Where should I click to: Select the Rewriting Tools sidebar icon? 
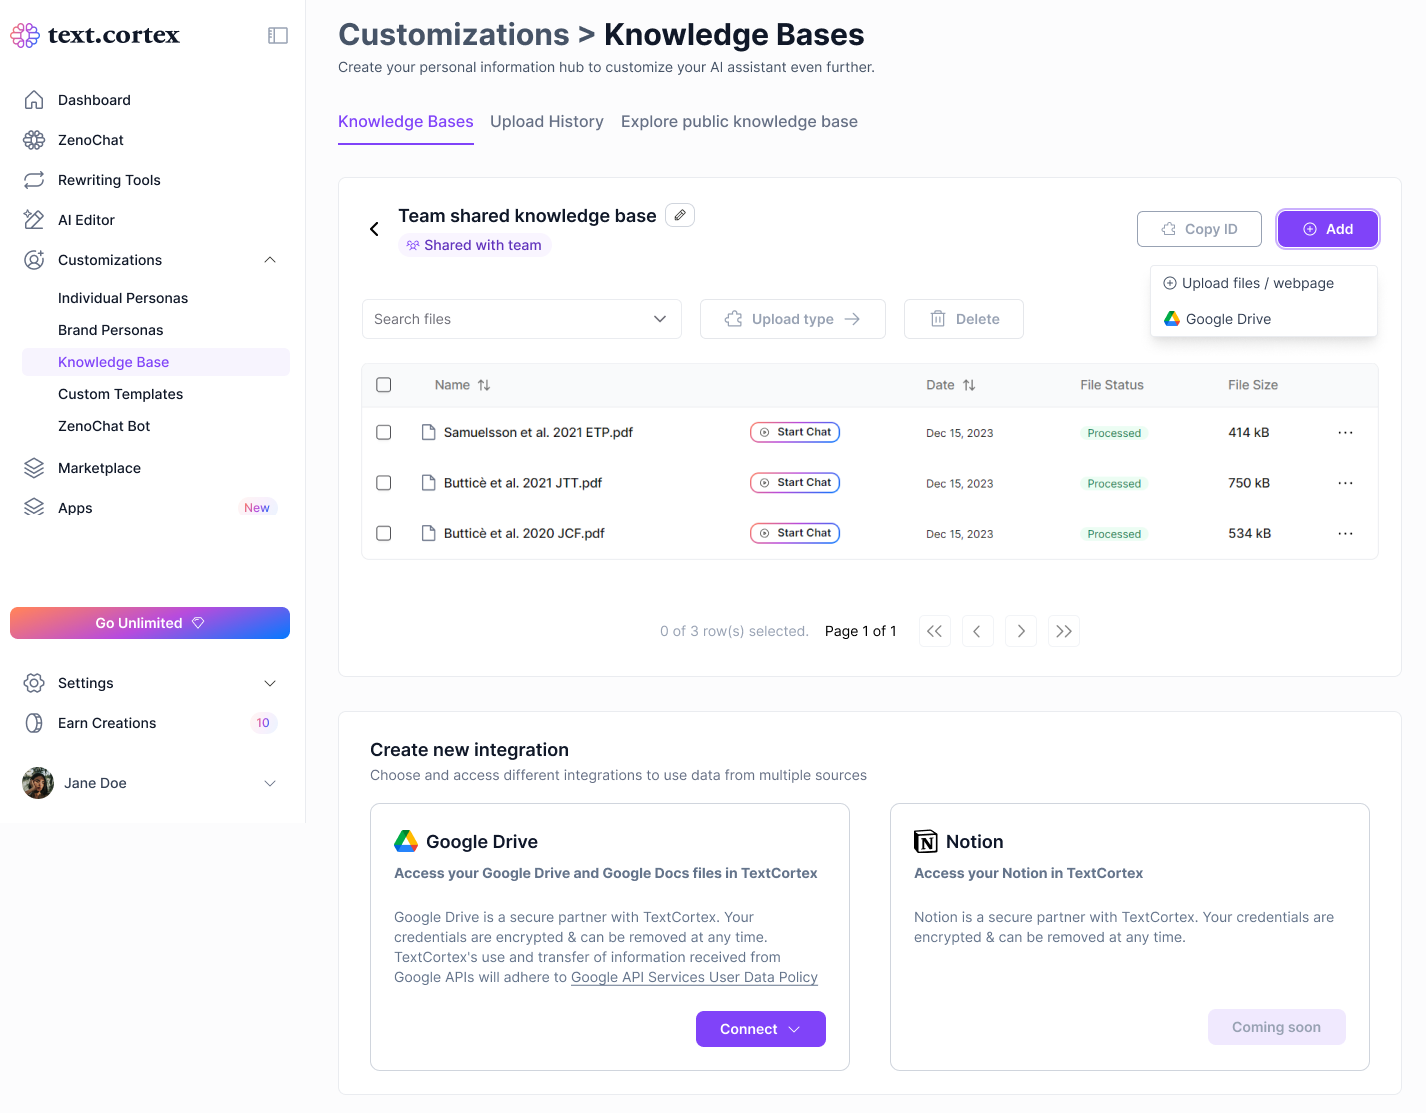pos(34,180)
